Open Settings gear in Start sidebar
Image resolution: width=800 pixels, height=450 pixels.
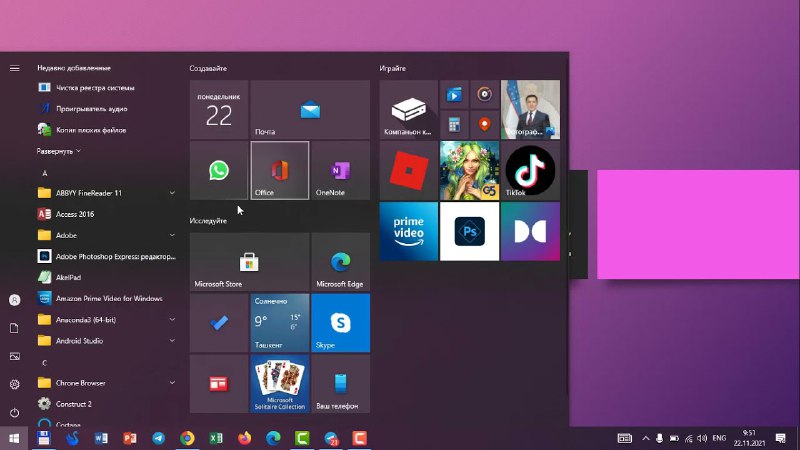14,384
